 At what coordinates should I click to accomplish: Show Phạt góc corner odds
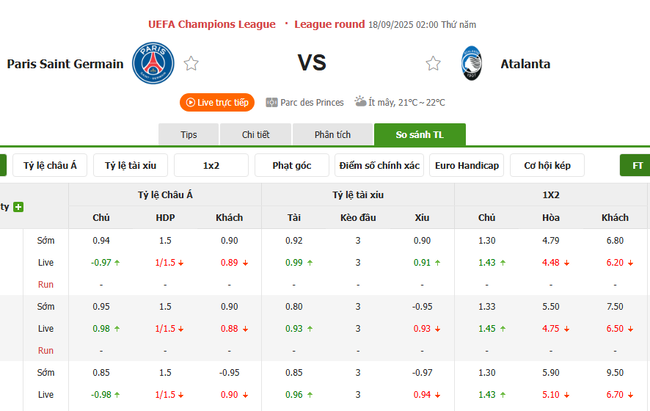coord(291,165)
